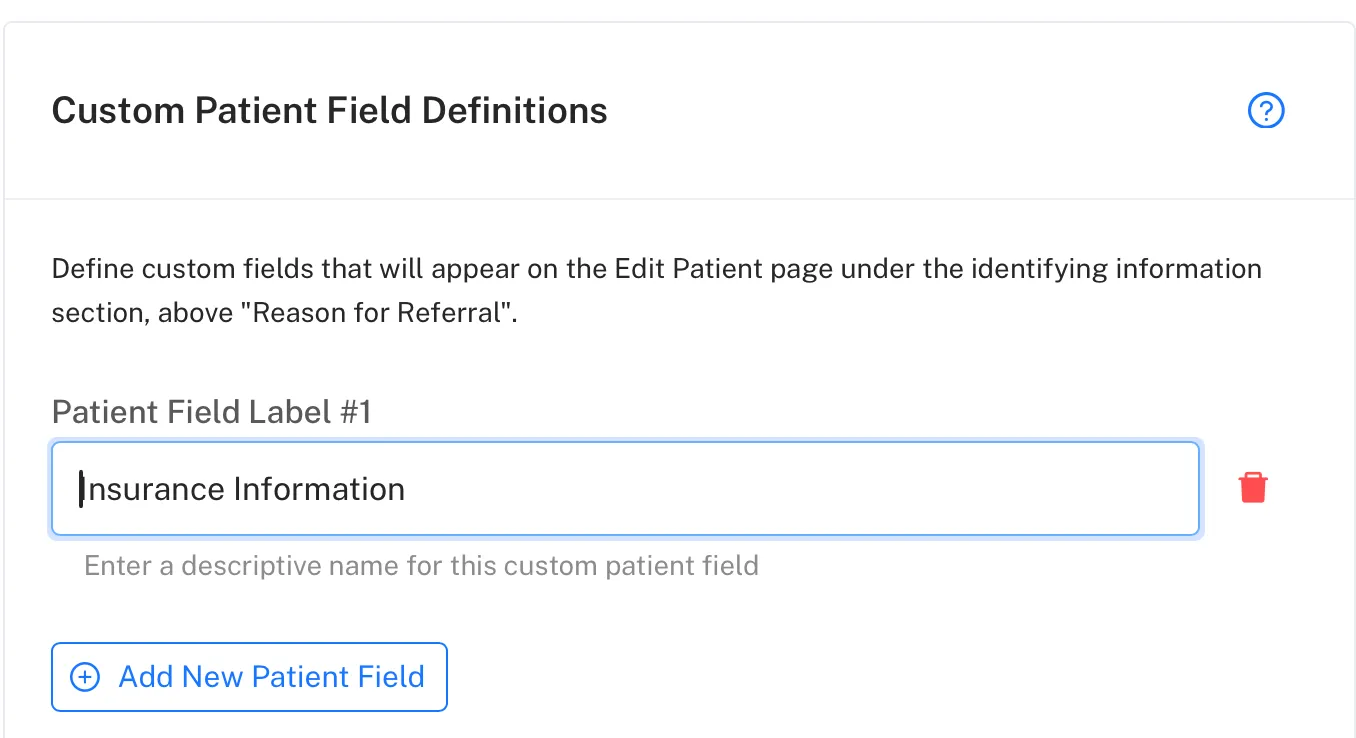Image resolution: width=1356 pixels, height=738 pixels.
Task: Click empty space inside Patient Field Label input
Action: tap(800, 489)
